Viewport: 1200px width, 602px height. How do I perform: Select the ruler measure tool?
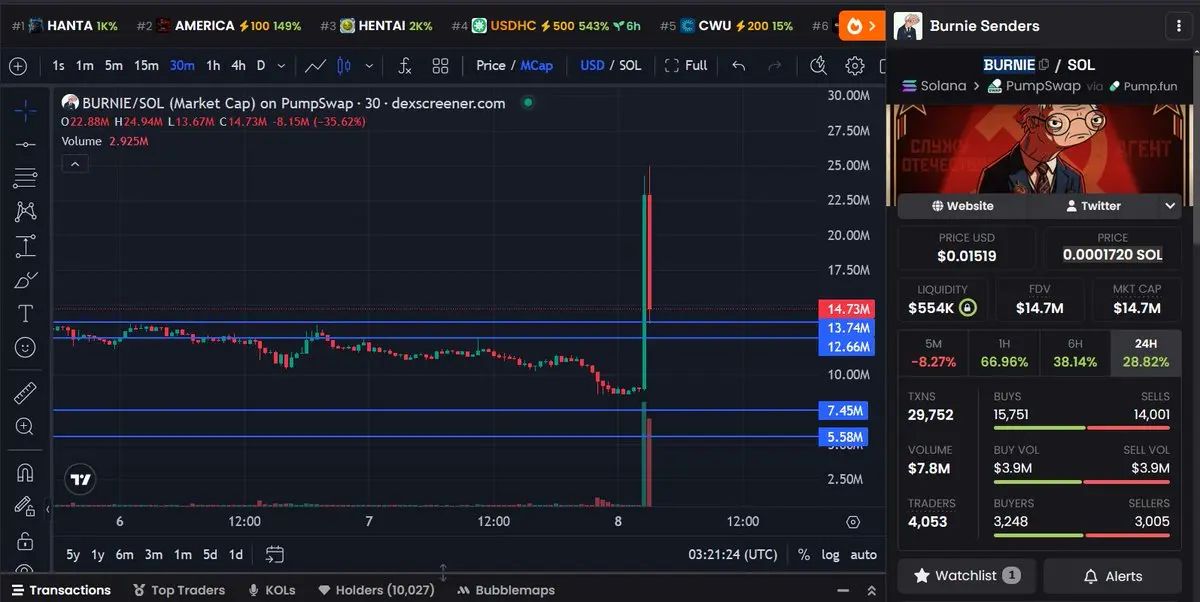coord(25,393)
